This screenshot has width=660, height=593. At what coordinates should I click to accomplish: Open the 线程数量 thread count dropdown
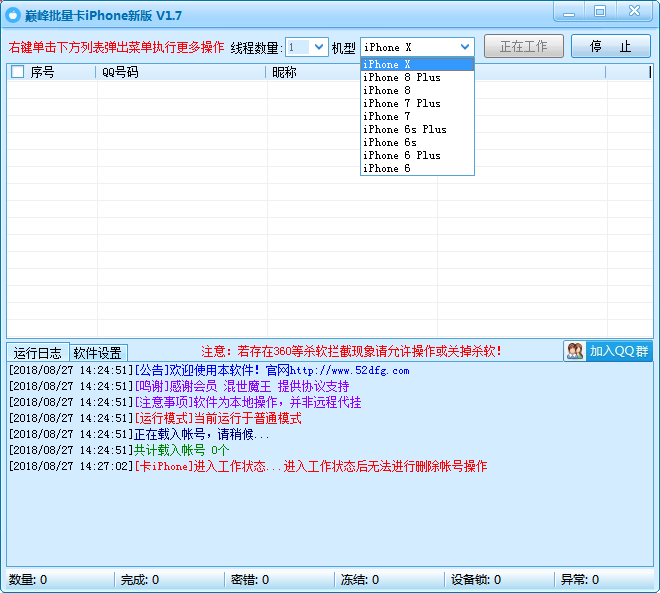click(319, 47)
